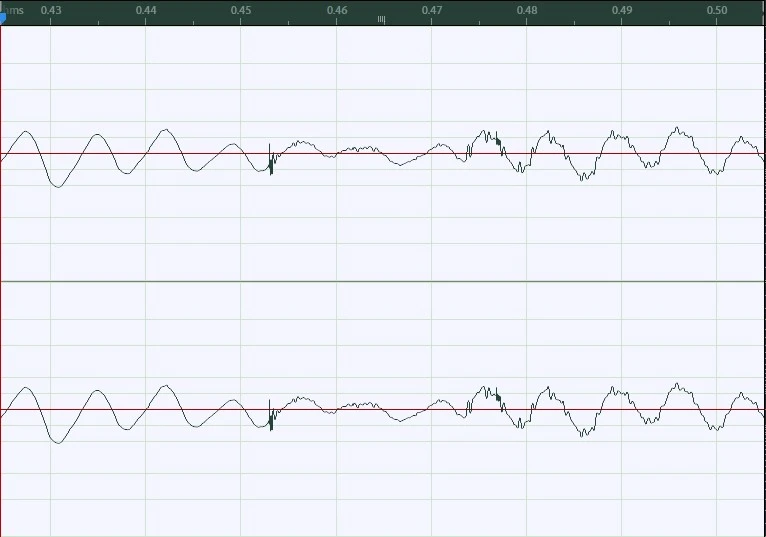
Task: Click the ms unit label in the ruler
Action: 15,9
